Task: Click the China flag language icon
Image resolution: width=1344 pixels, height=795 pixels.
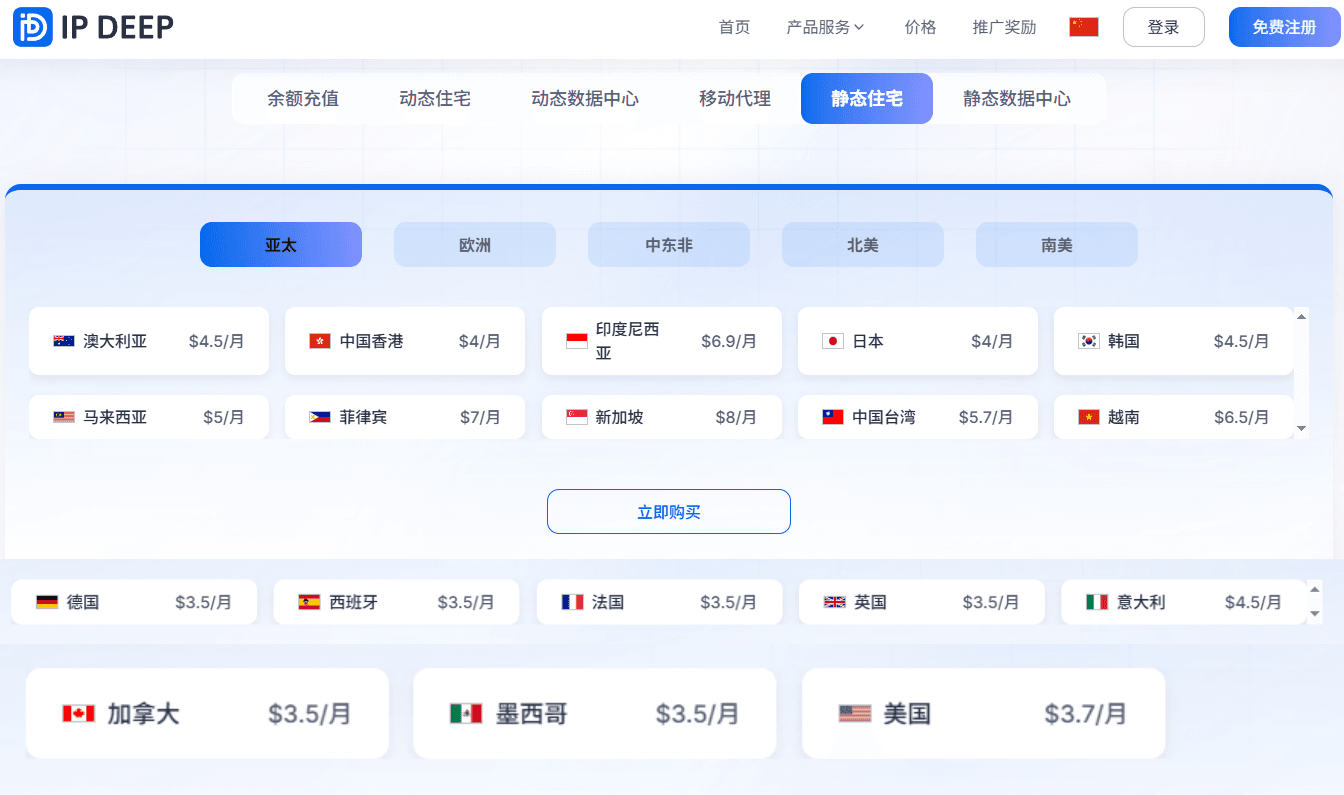Action: pyautogui.click(x=1083, y=27)
